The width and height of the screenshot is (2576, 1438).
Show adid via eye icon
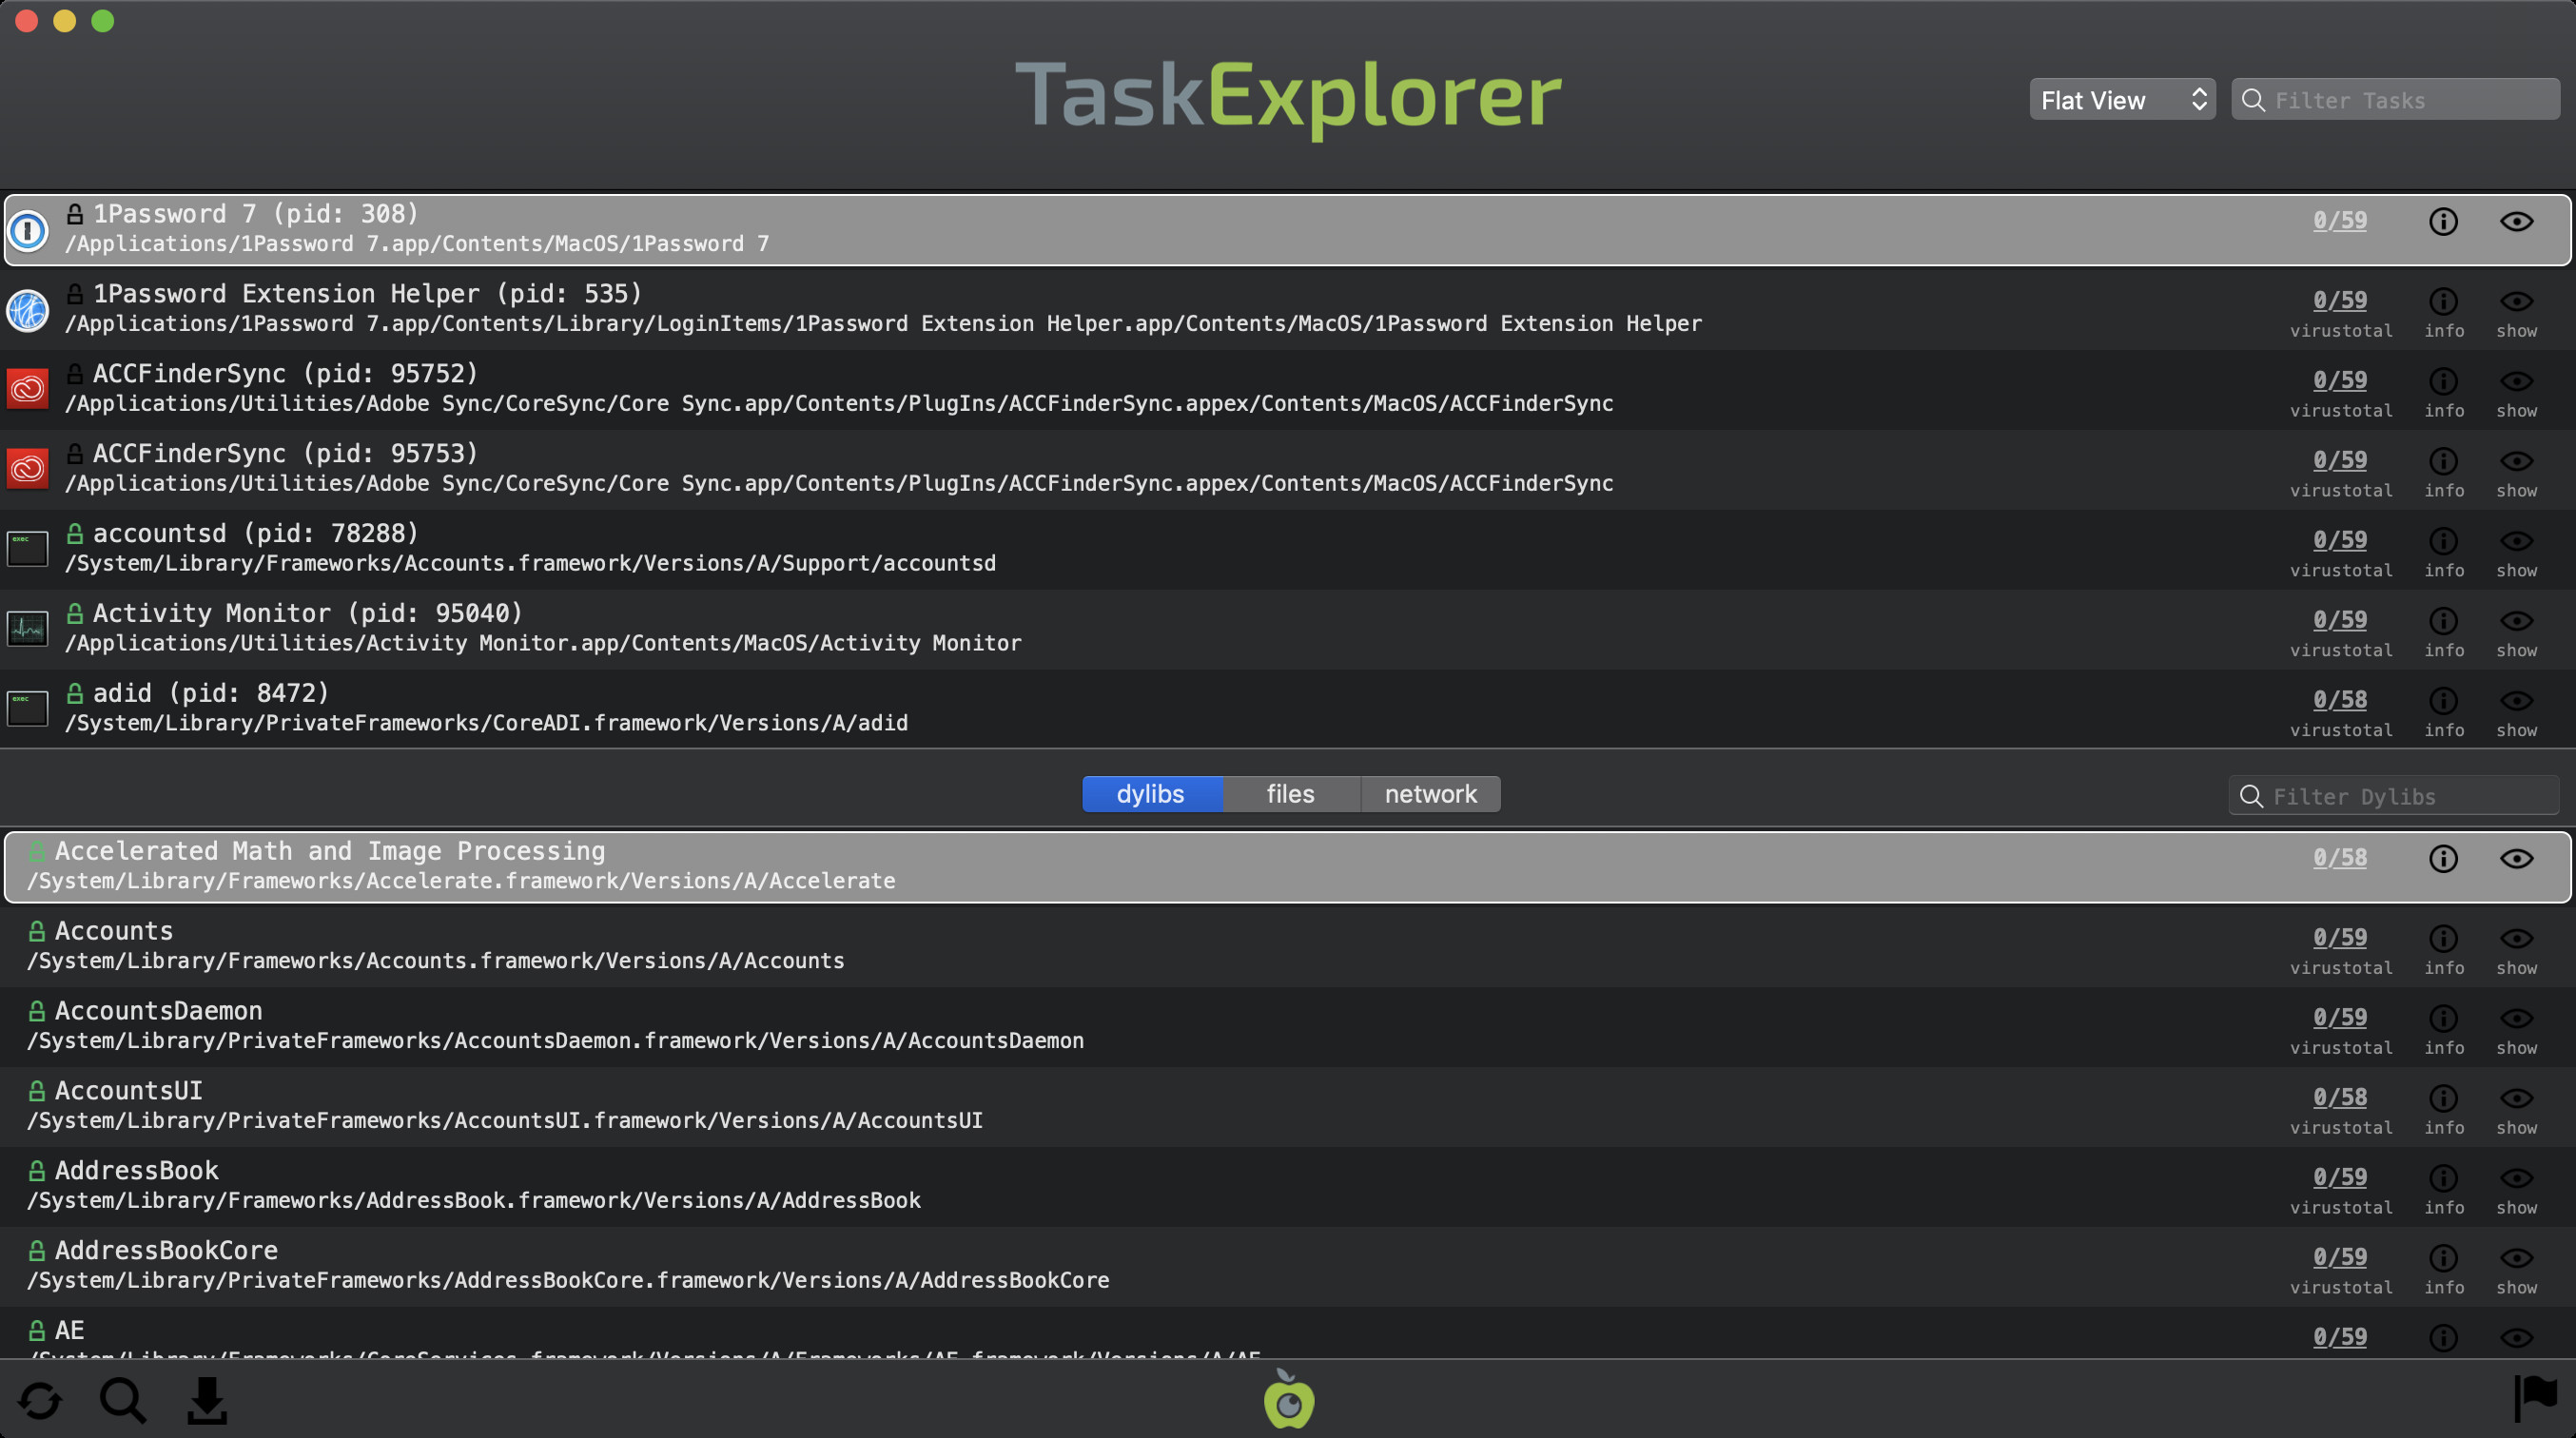(2516, 701)
